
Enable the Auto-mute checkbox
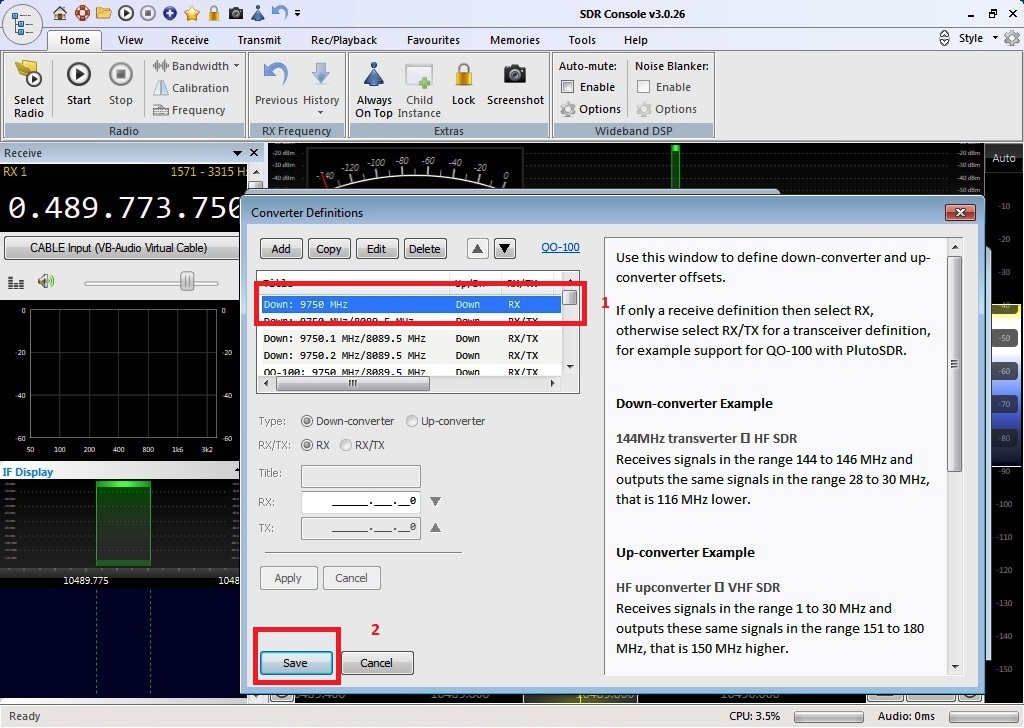click(x=568, y=87)
